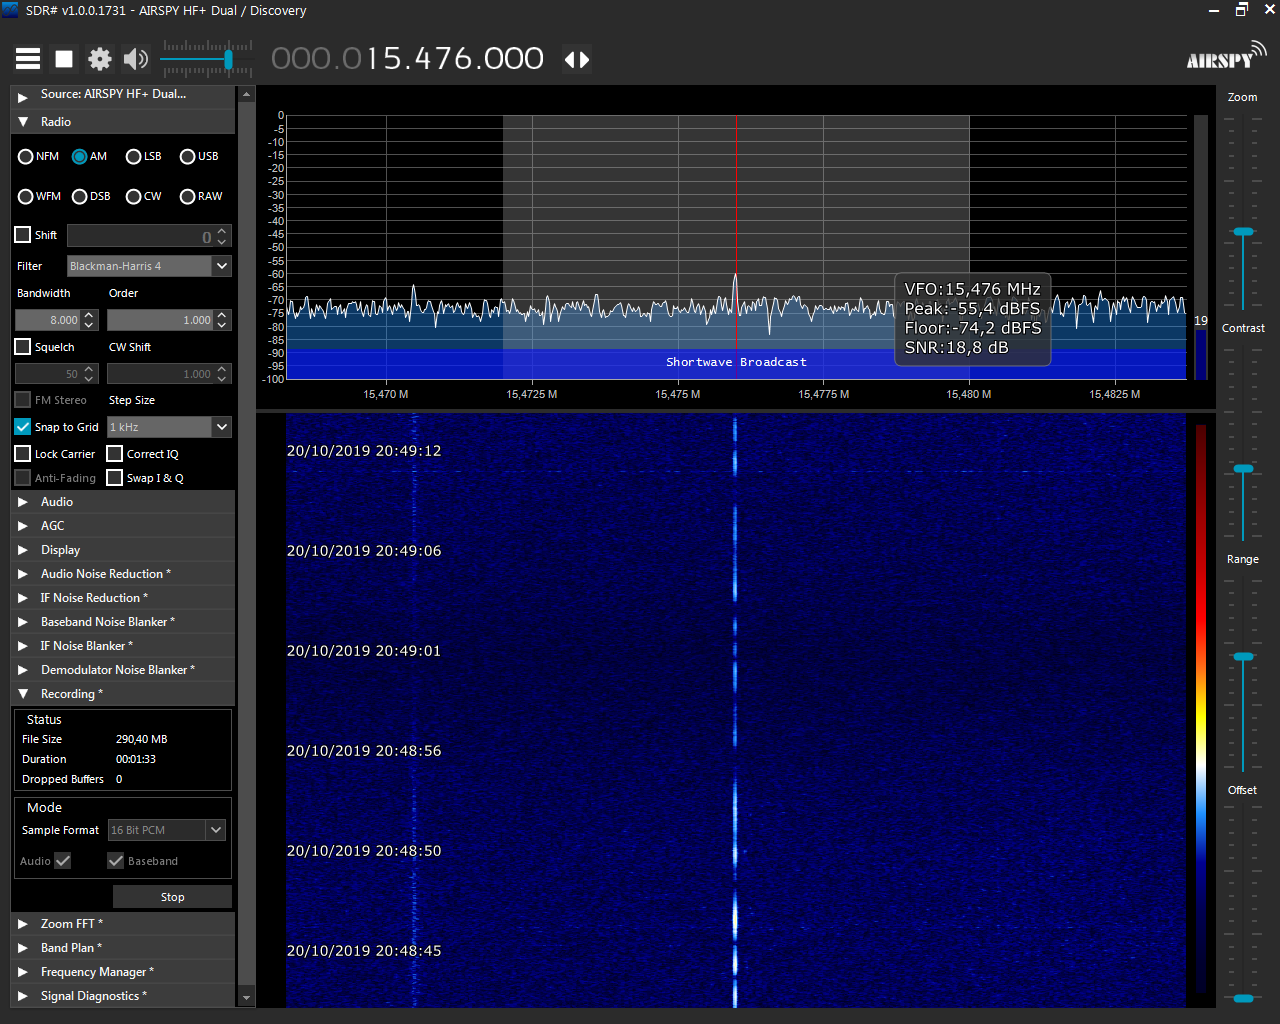Enable Correct IQ
The image size is (1280, 1024).
tap(115, 454)
